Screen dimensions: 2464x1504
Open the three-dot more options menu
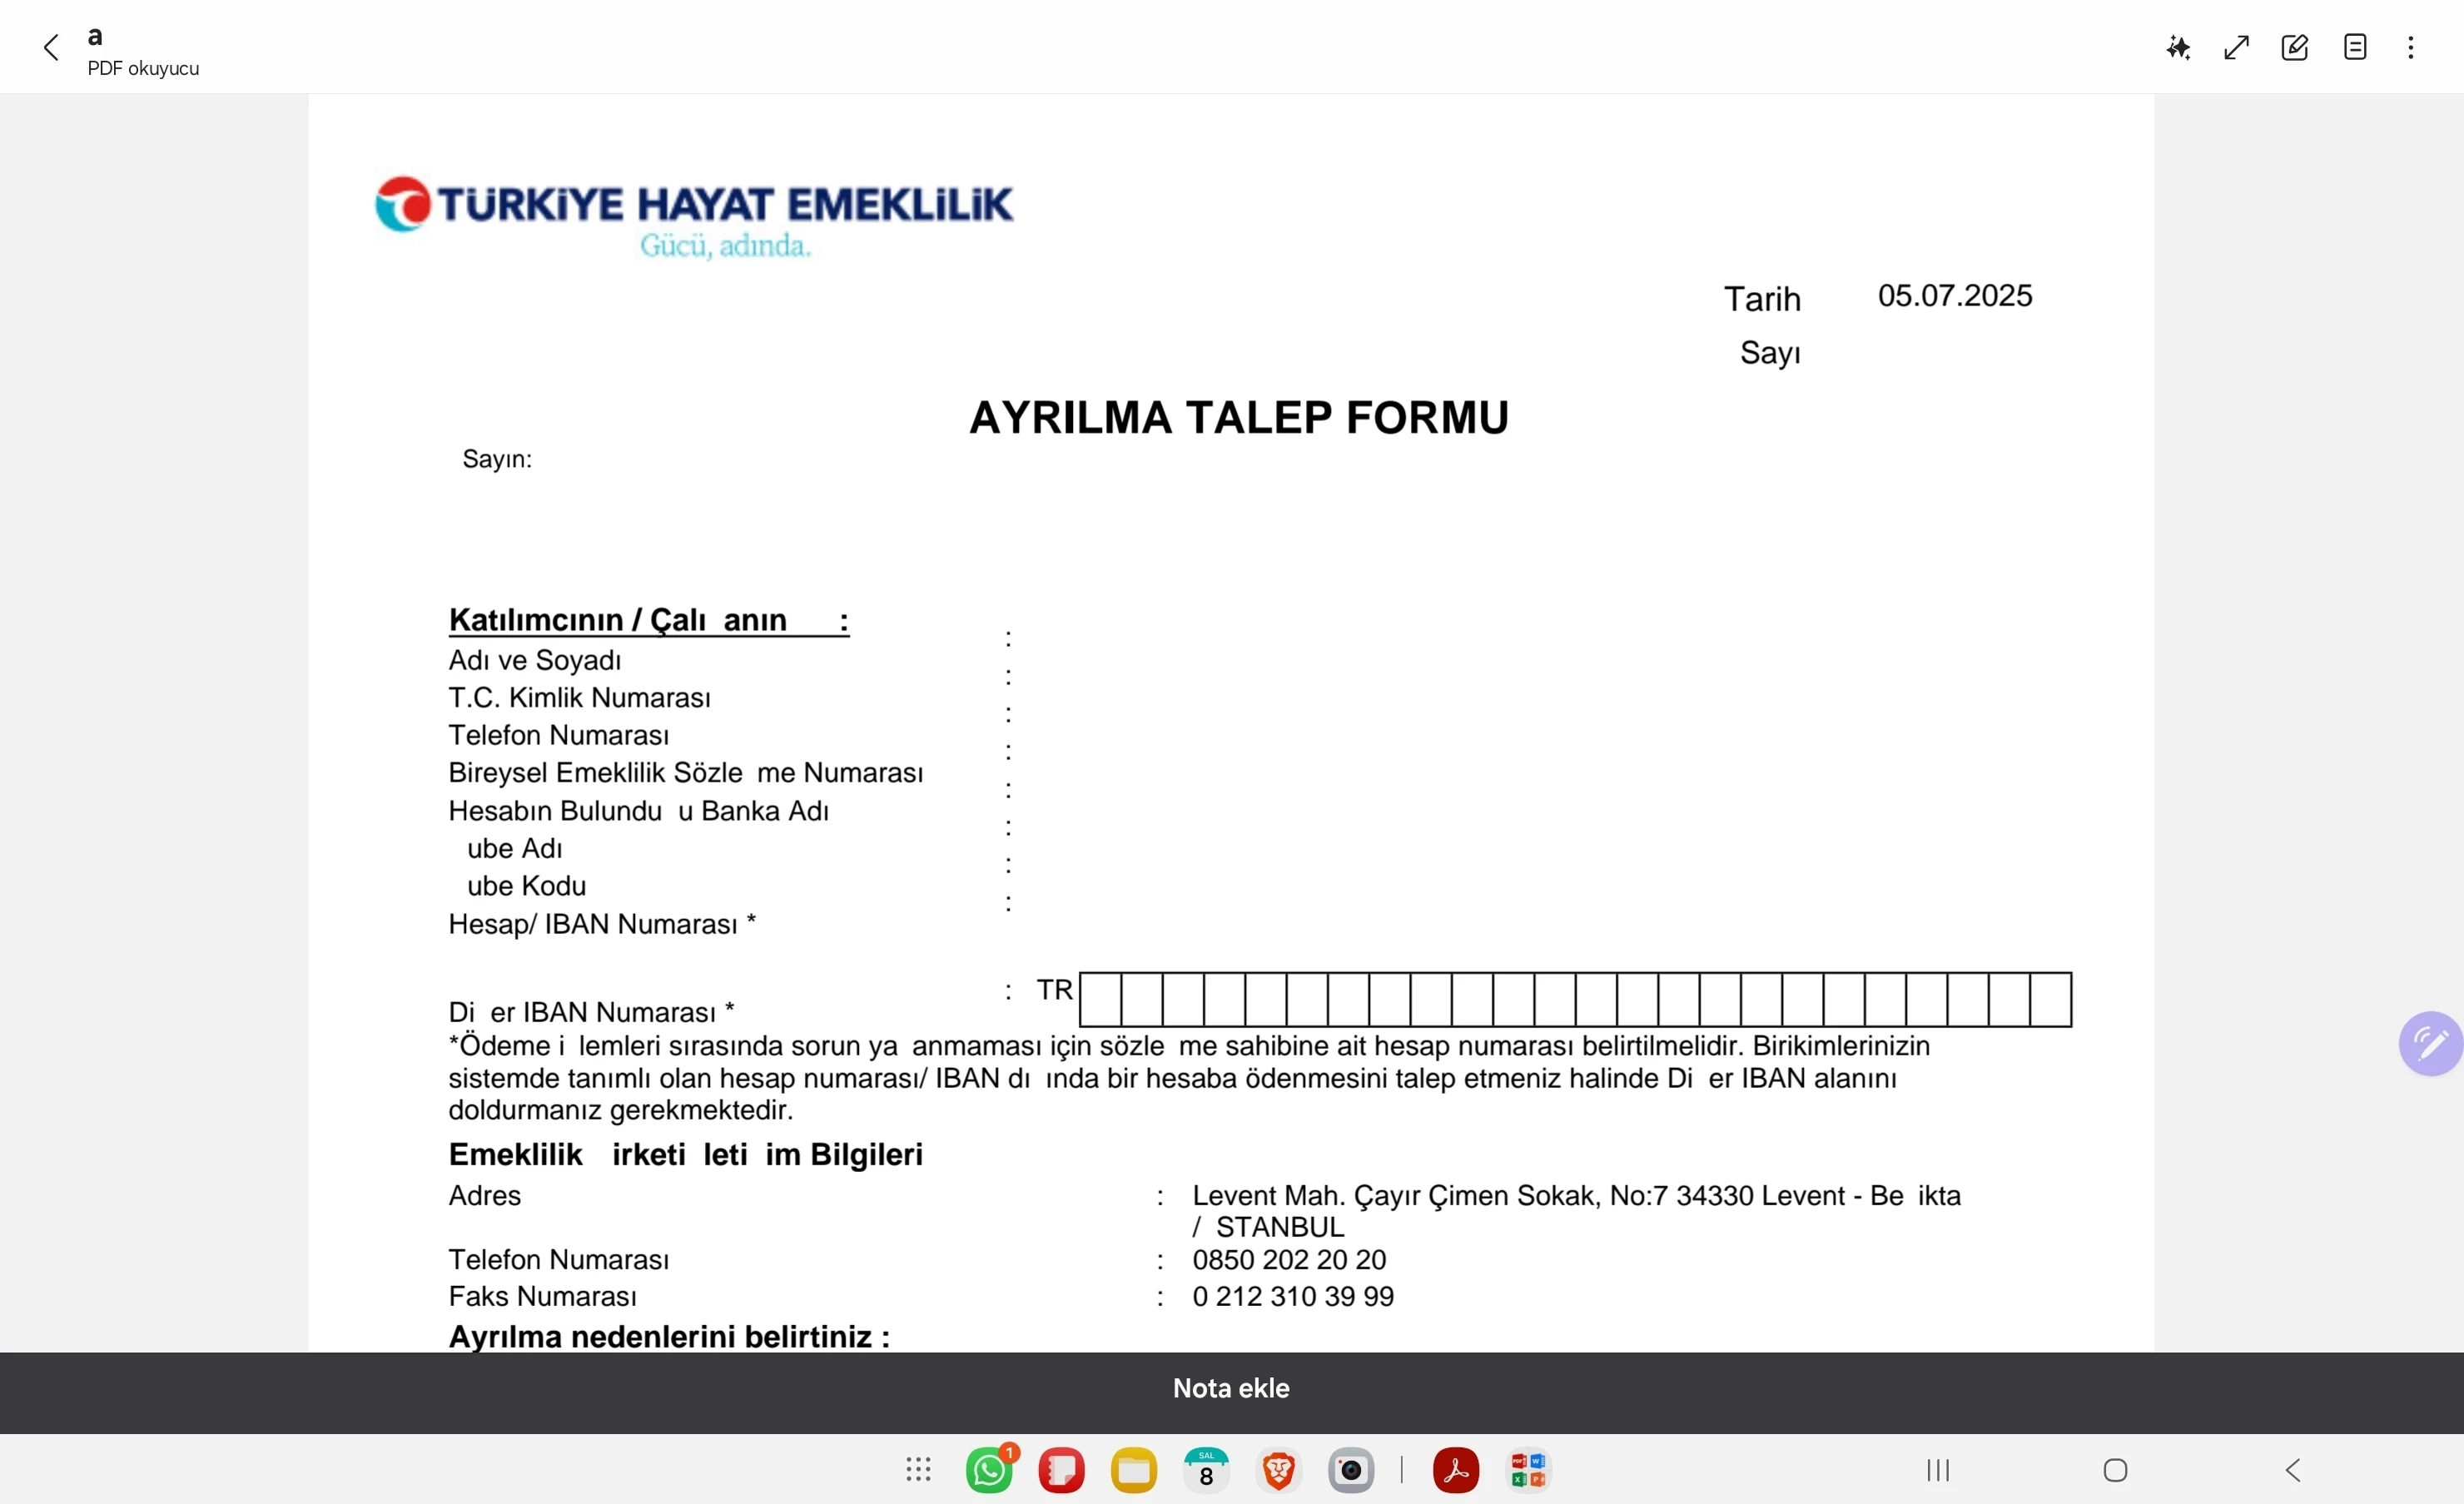(x=2411, y=48)
